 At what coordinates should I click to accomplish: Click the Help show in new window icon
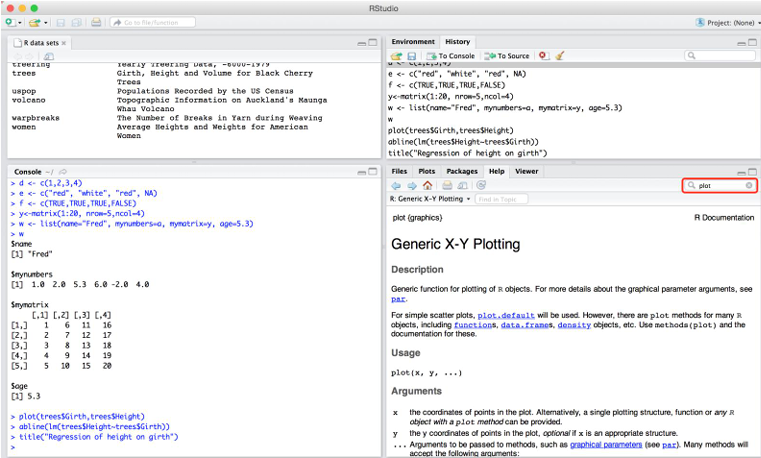(463, 185)
